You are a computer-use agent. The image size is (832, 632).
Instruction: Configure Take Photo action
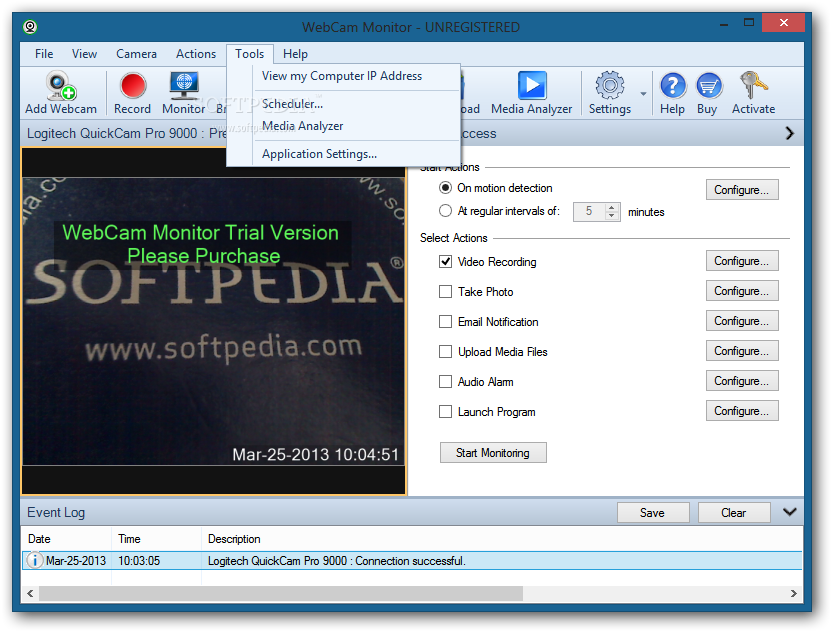(x=742, y=291)
